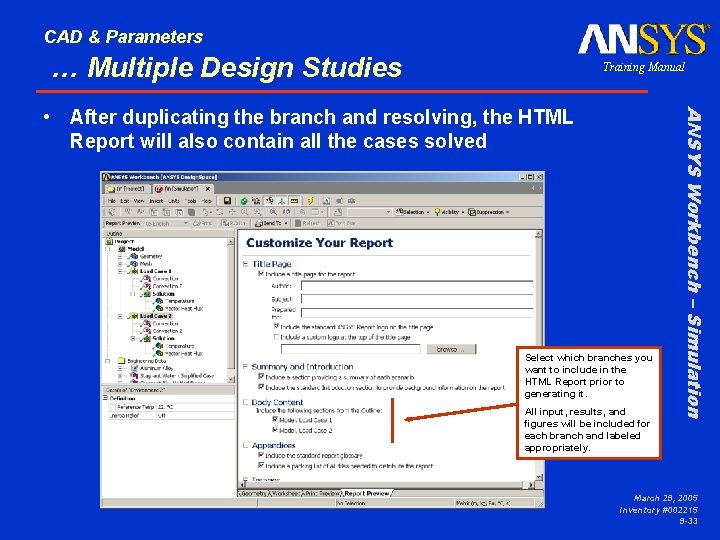
Task: Click the Temperature result icon under Load Case 1
Action: tap(159, 301)
